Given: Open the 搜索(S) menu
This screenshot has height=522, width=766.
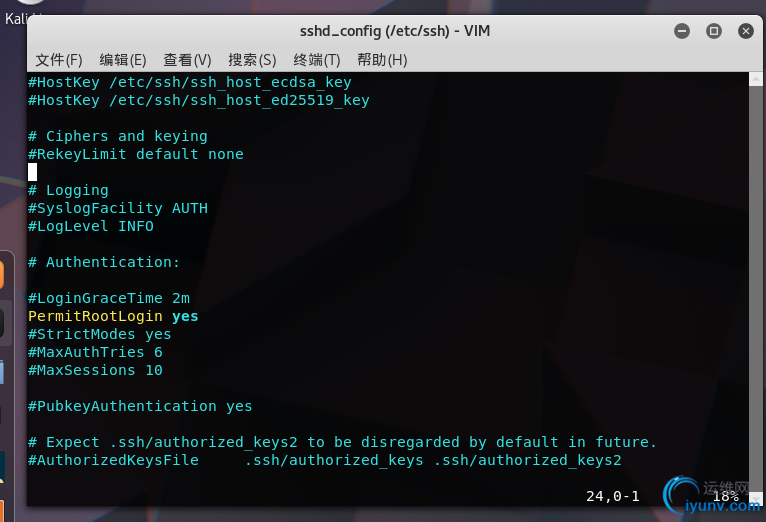Looking at the screenshot, I should (x=252, y=60).
